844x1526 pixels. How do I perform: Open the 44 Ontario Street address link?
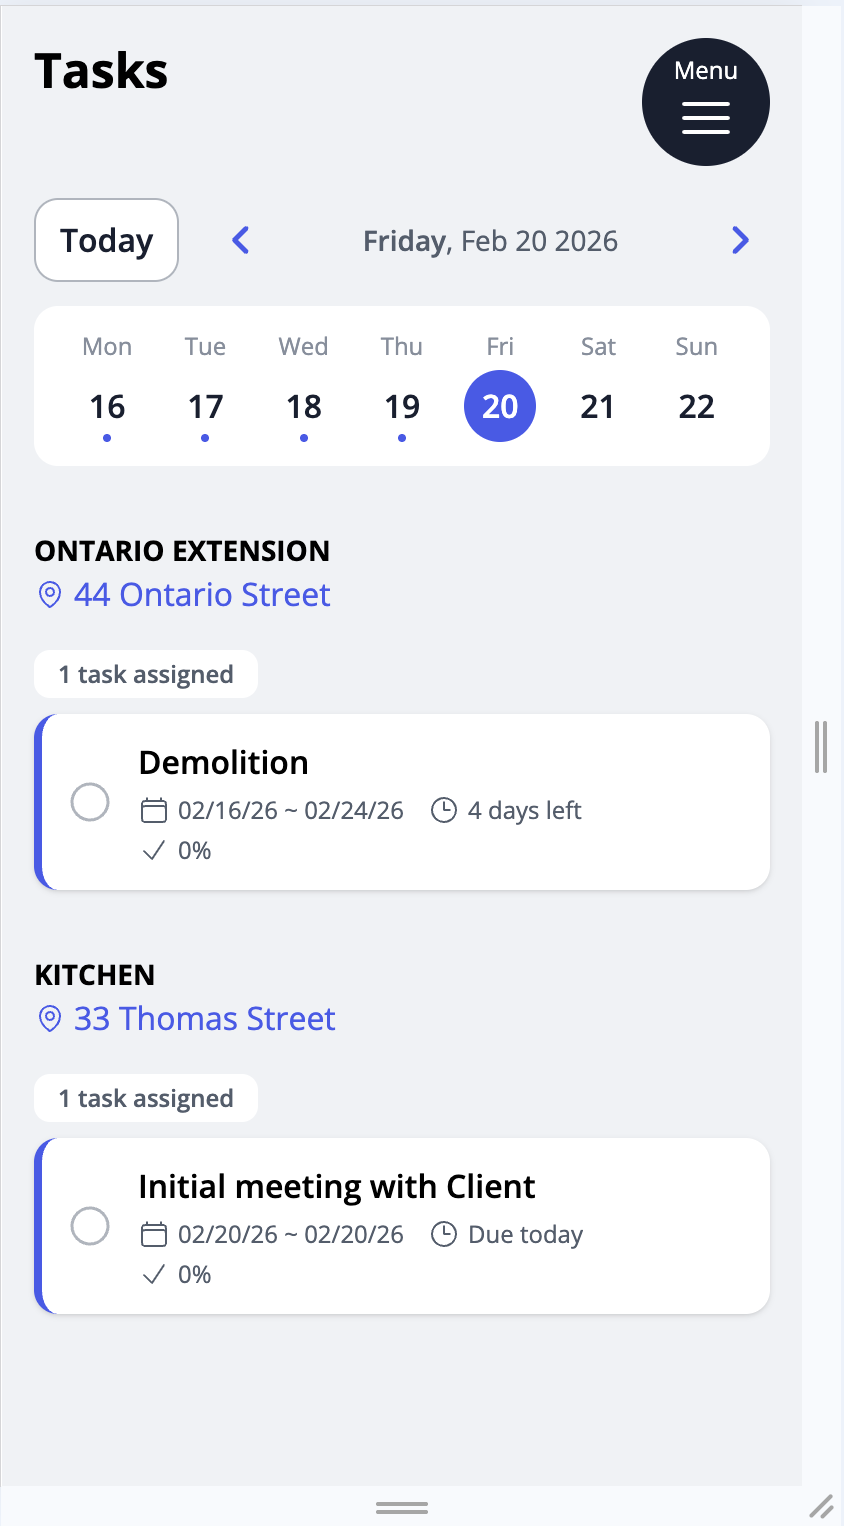[x=202, y=595]
